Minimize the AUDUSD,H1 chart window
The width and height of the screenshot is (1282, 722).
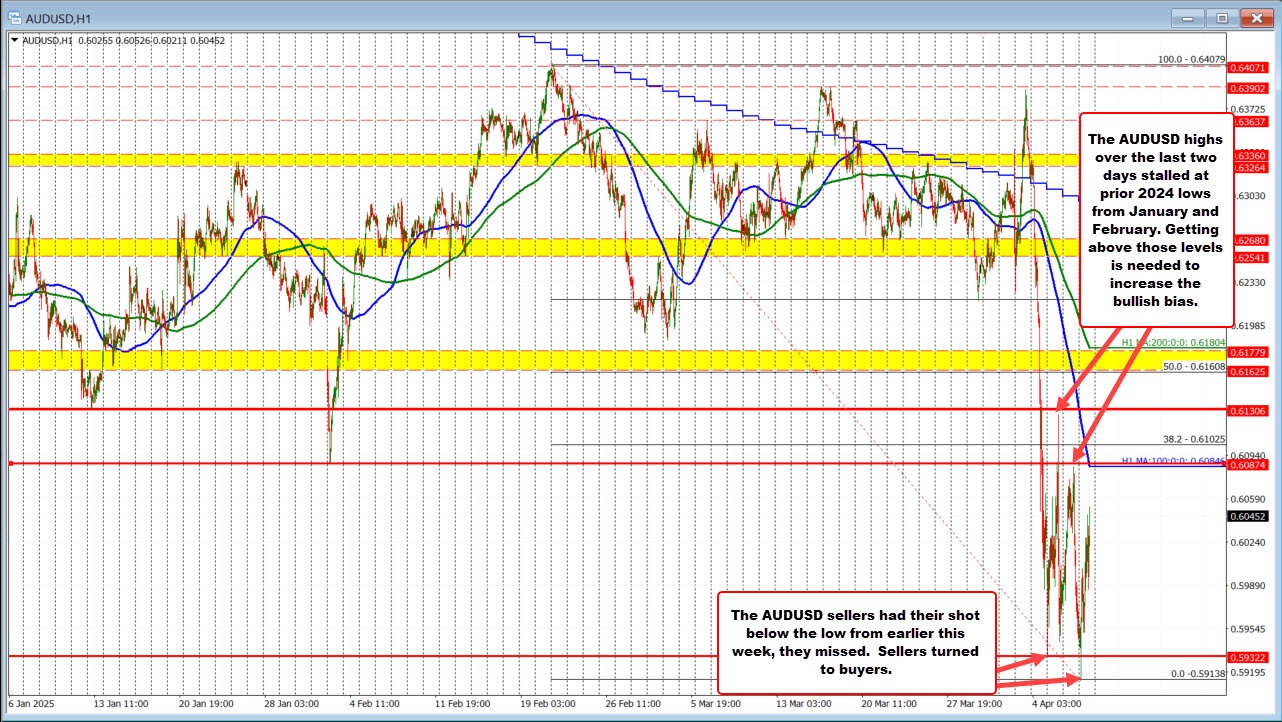(x=1188, y=17)
